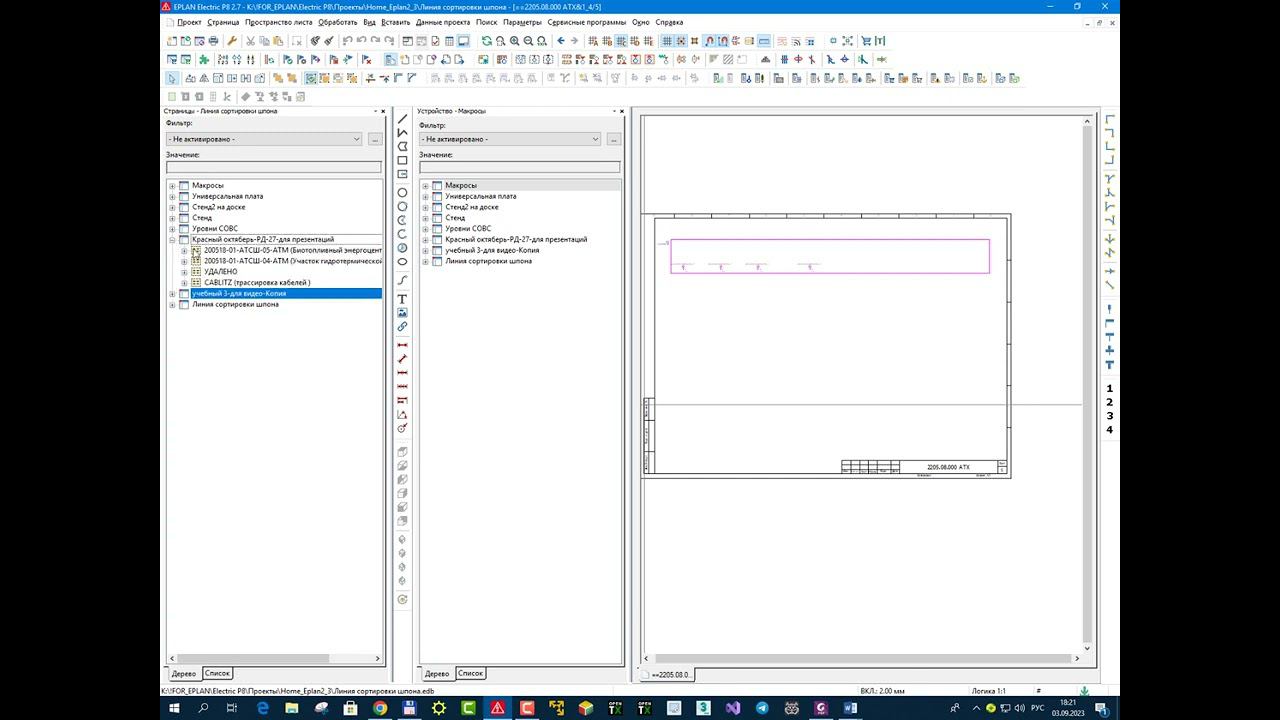Image resolution: width=1280 pixels, height=720 pixels.
Task: Choose the text insertion tool
Action: click(x=402, y=299)
